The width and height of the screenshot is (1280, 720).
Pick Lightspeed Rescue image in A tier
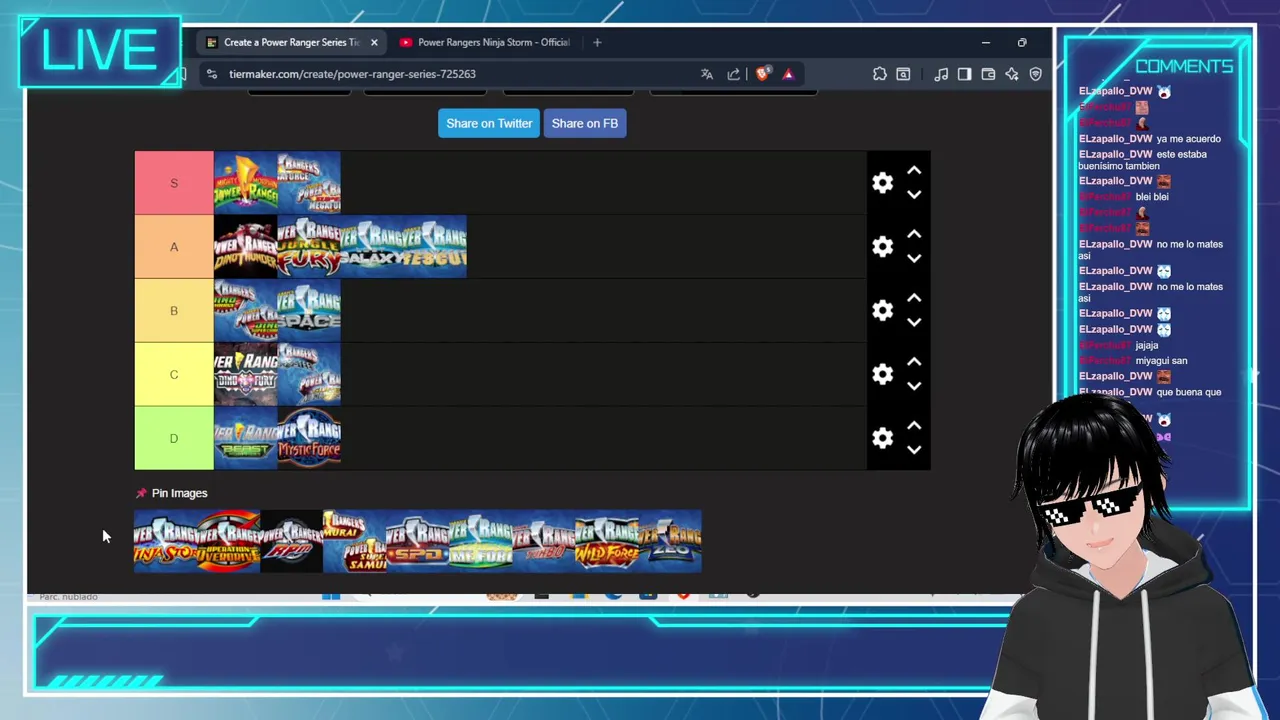pyautogui.click(x=435, y=247)
